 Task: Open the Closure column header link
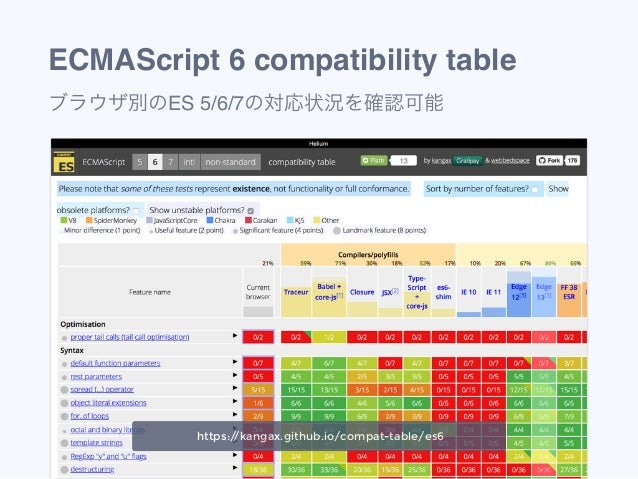click(362, 292)
